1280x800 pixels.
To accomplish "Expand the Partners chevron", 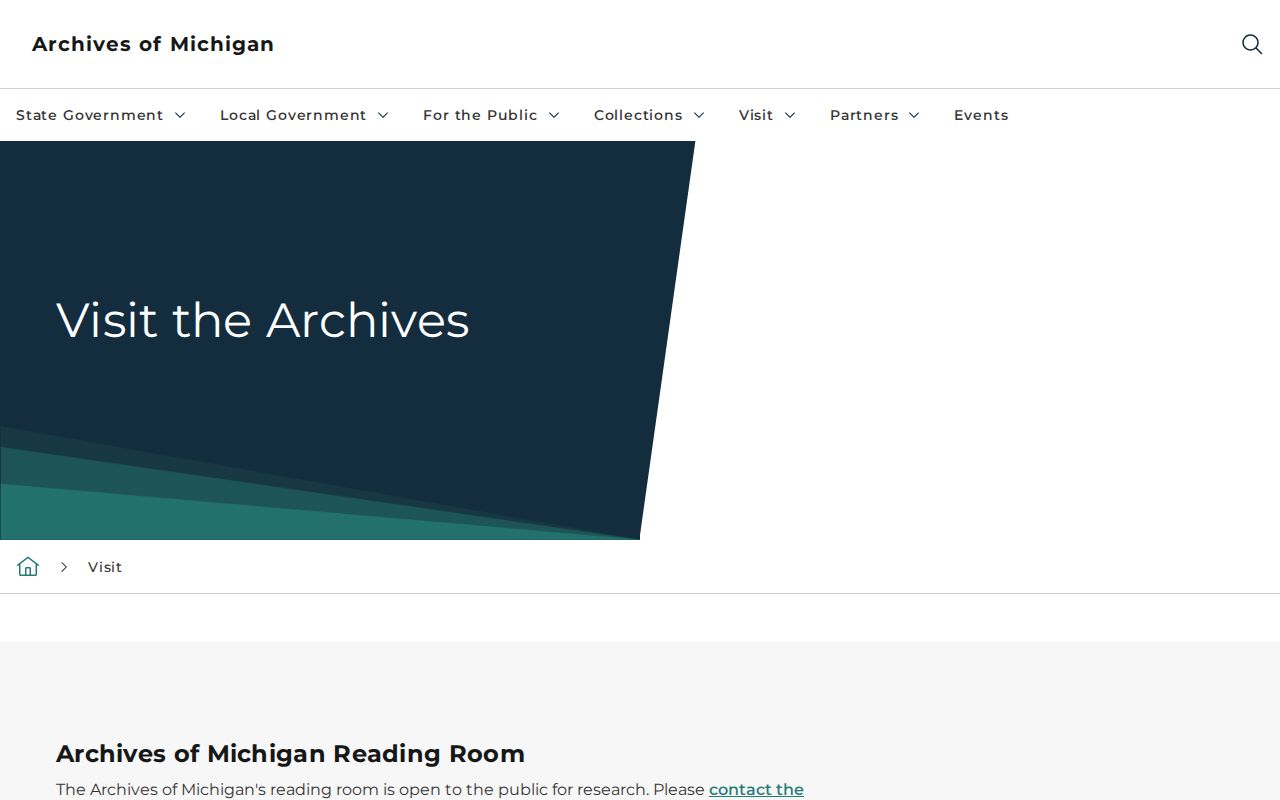I will [x=914, y=115].
